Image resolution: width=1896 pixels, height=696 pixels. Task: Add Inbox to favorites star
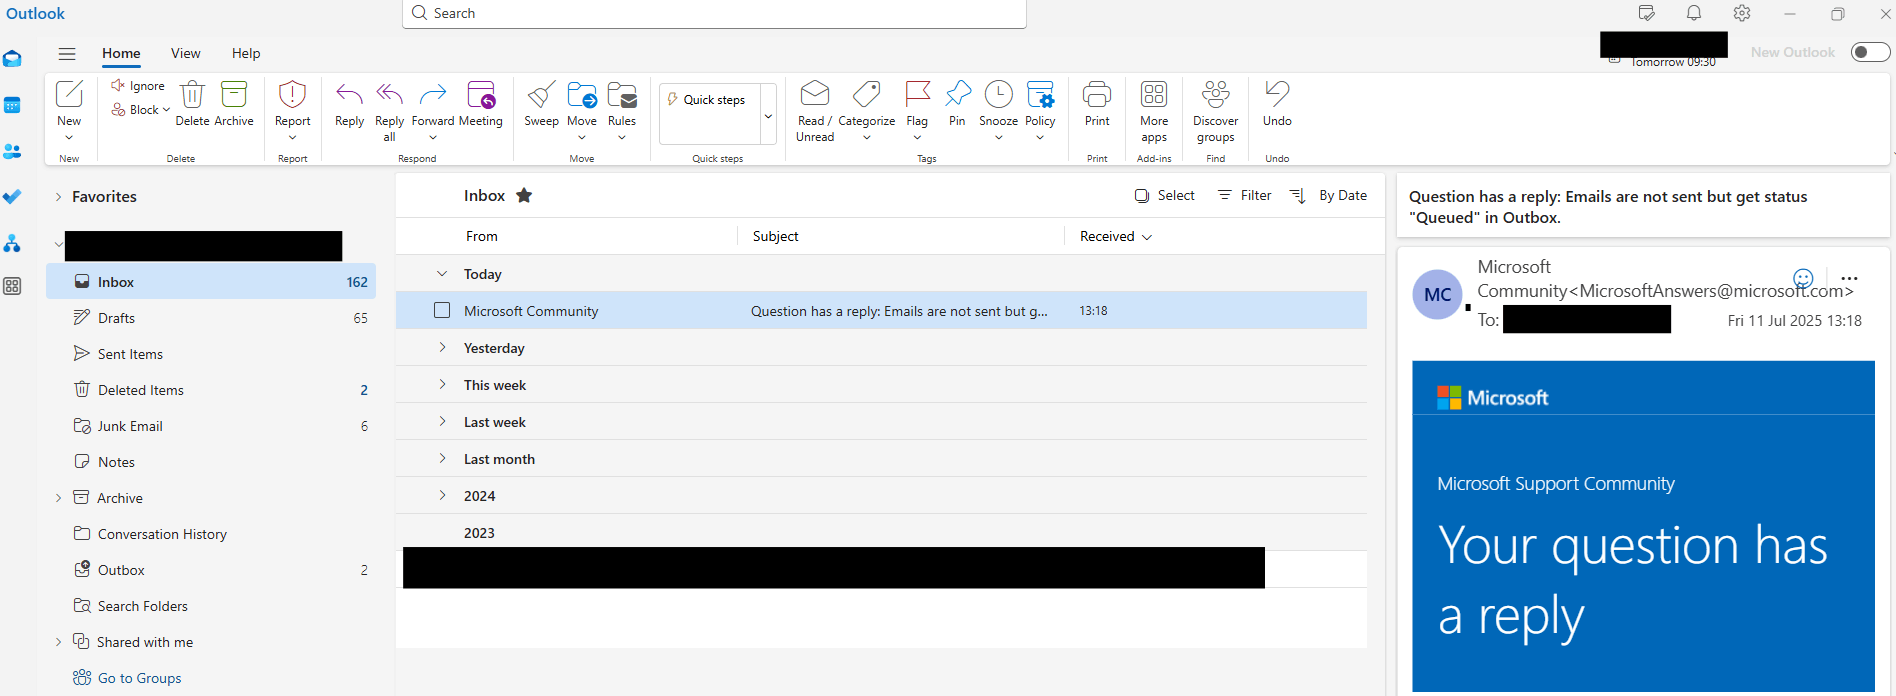coord(524,195)
